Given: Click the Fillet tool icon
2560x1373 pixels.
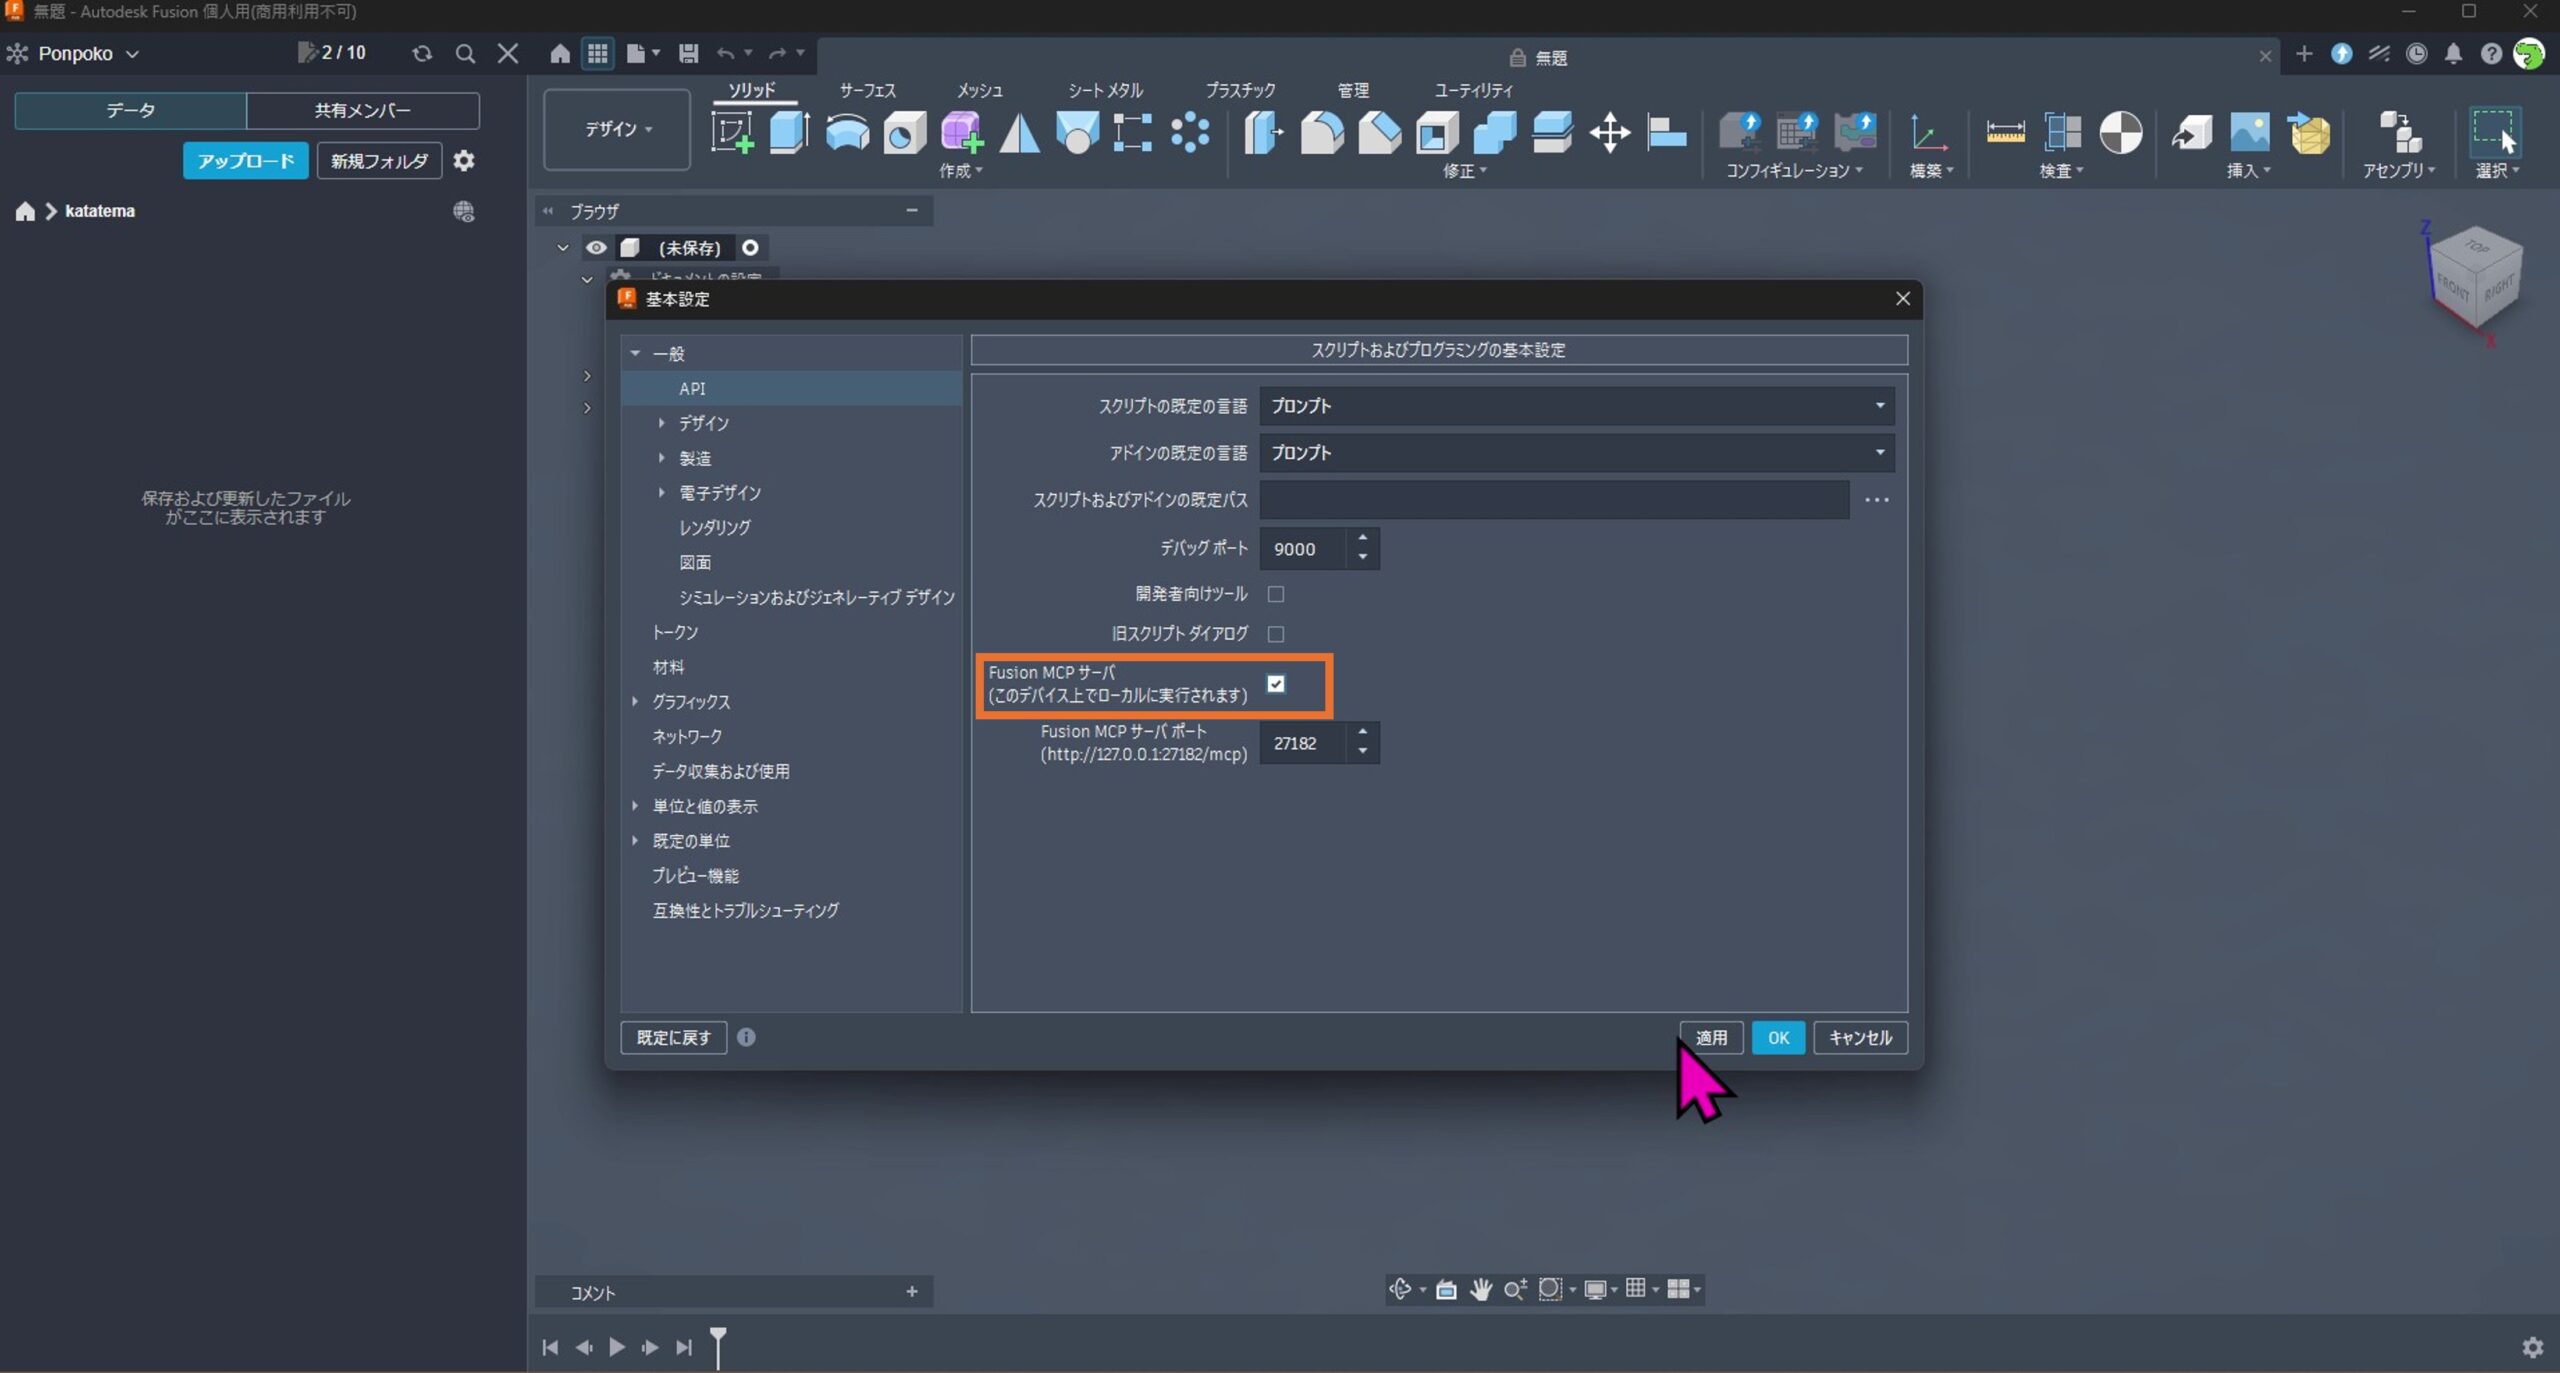Looking at the screenshot, I should click(1321, 133).
